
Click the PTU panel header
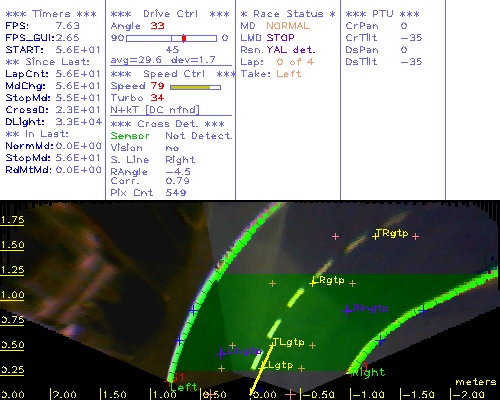[x=382, y=14]
